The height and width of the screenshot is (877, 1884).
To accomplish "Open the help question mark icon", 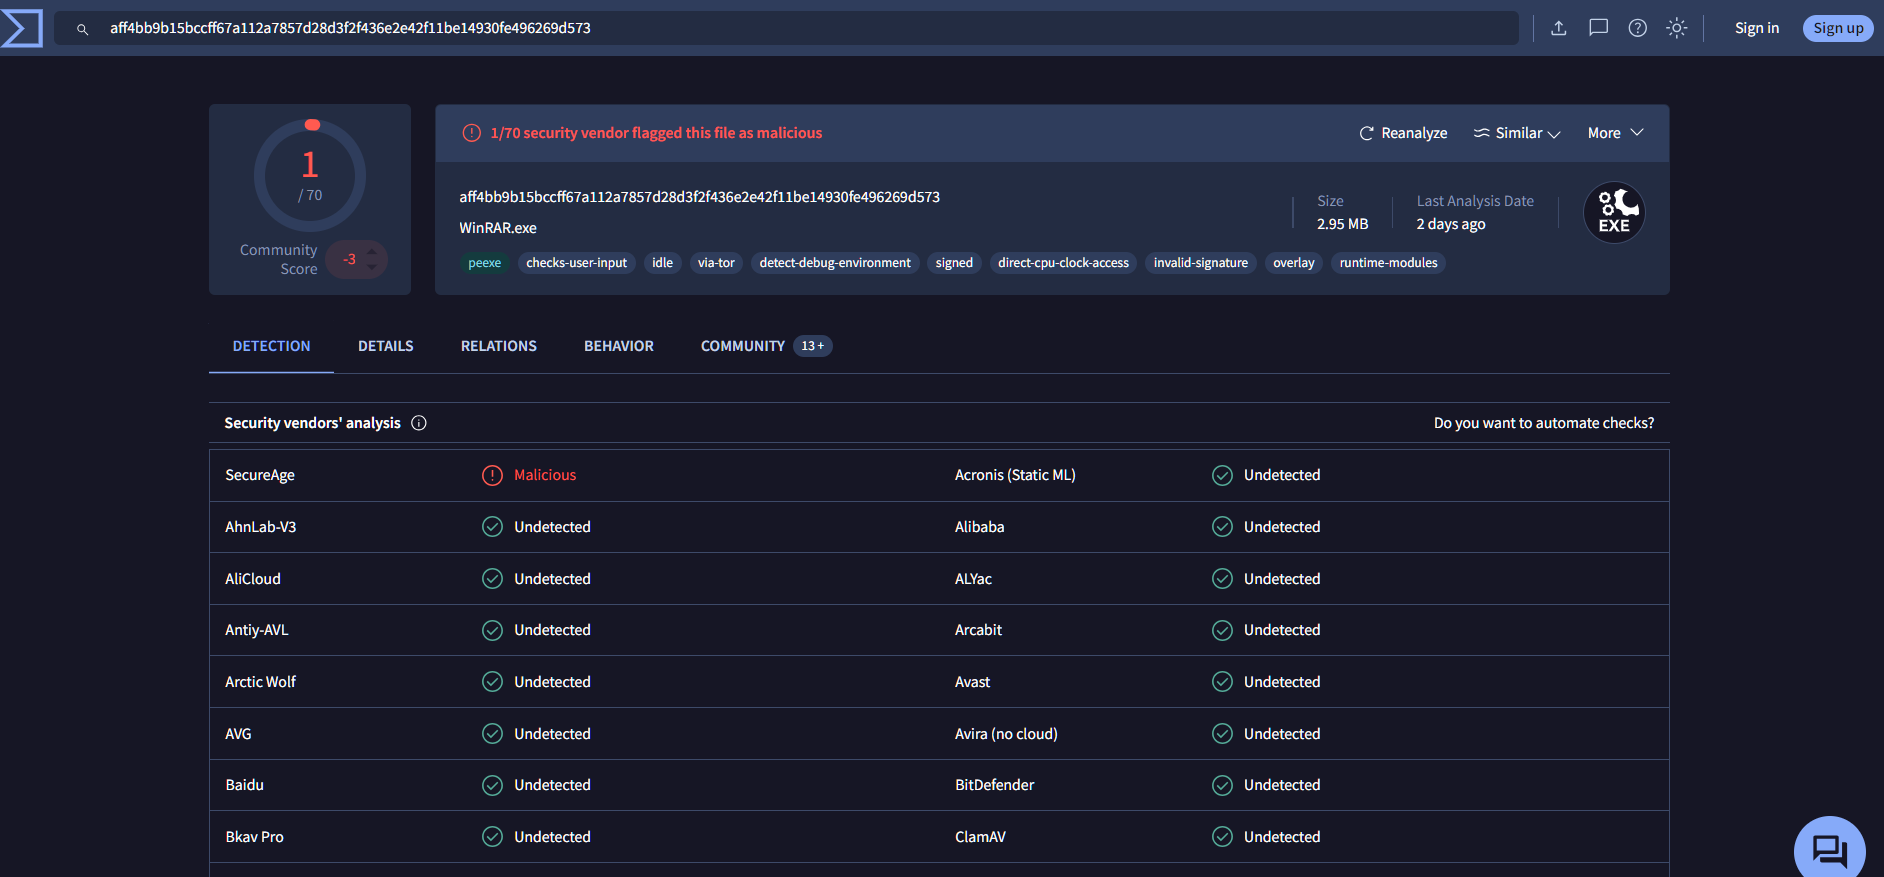I will click(1637, 28).
